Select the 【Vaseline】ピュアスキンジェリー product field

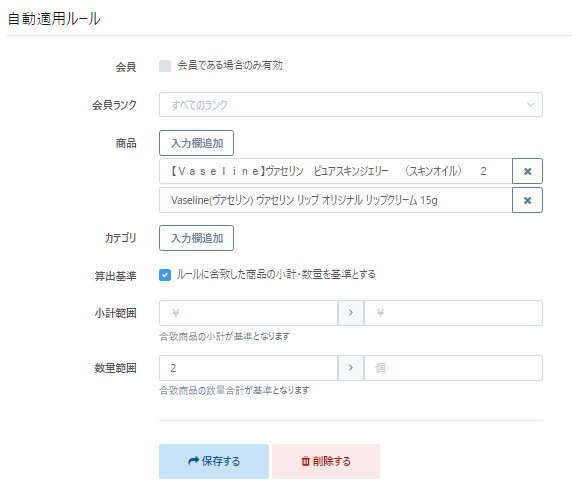(x=336, y=171)
